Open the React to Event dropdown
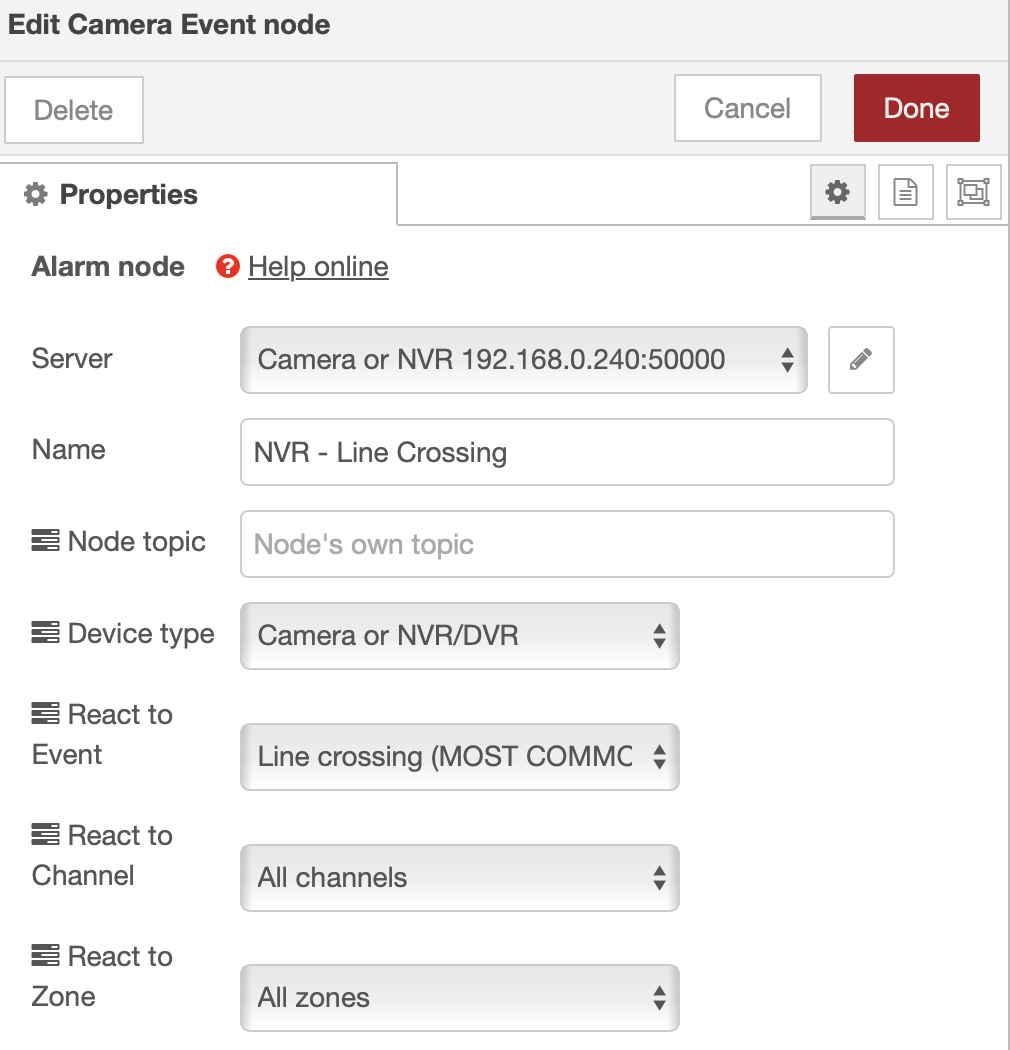The image size is (1010, 1050). (459, 757)
